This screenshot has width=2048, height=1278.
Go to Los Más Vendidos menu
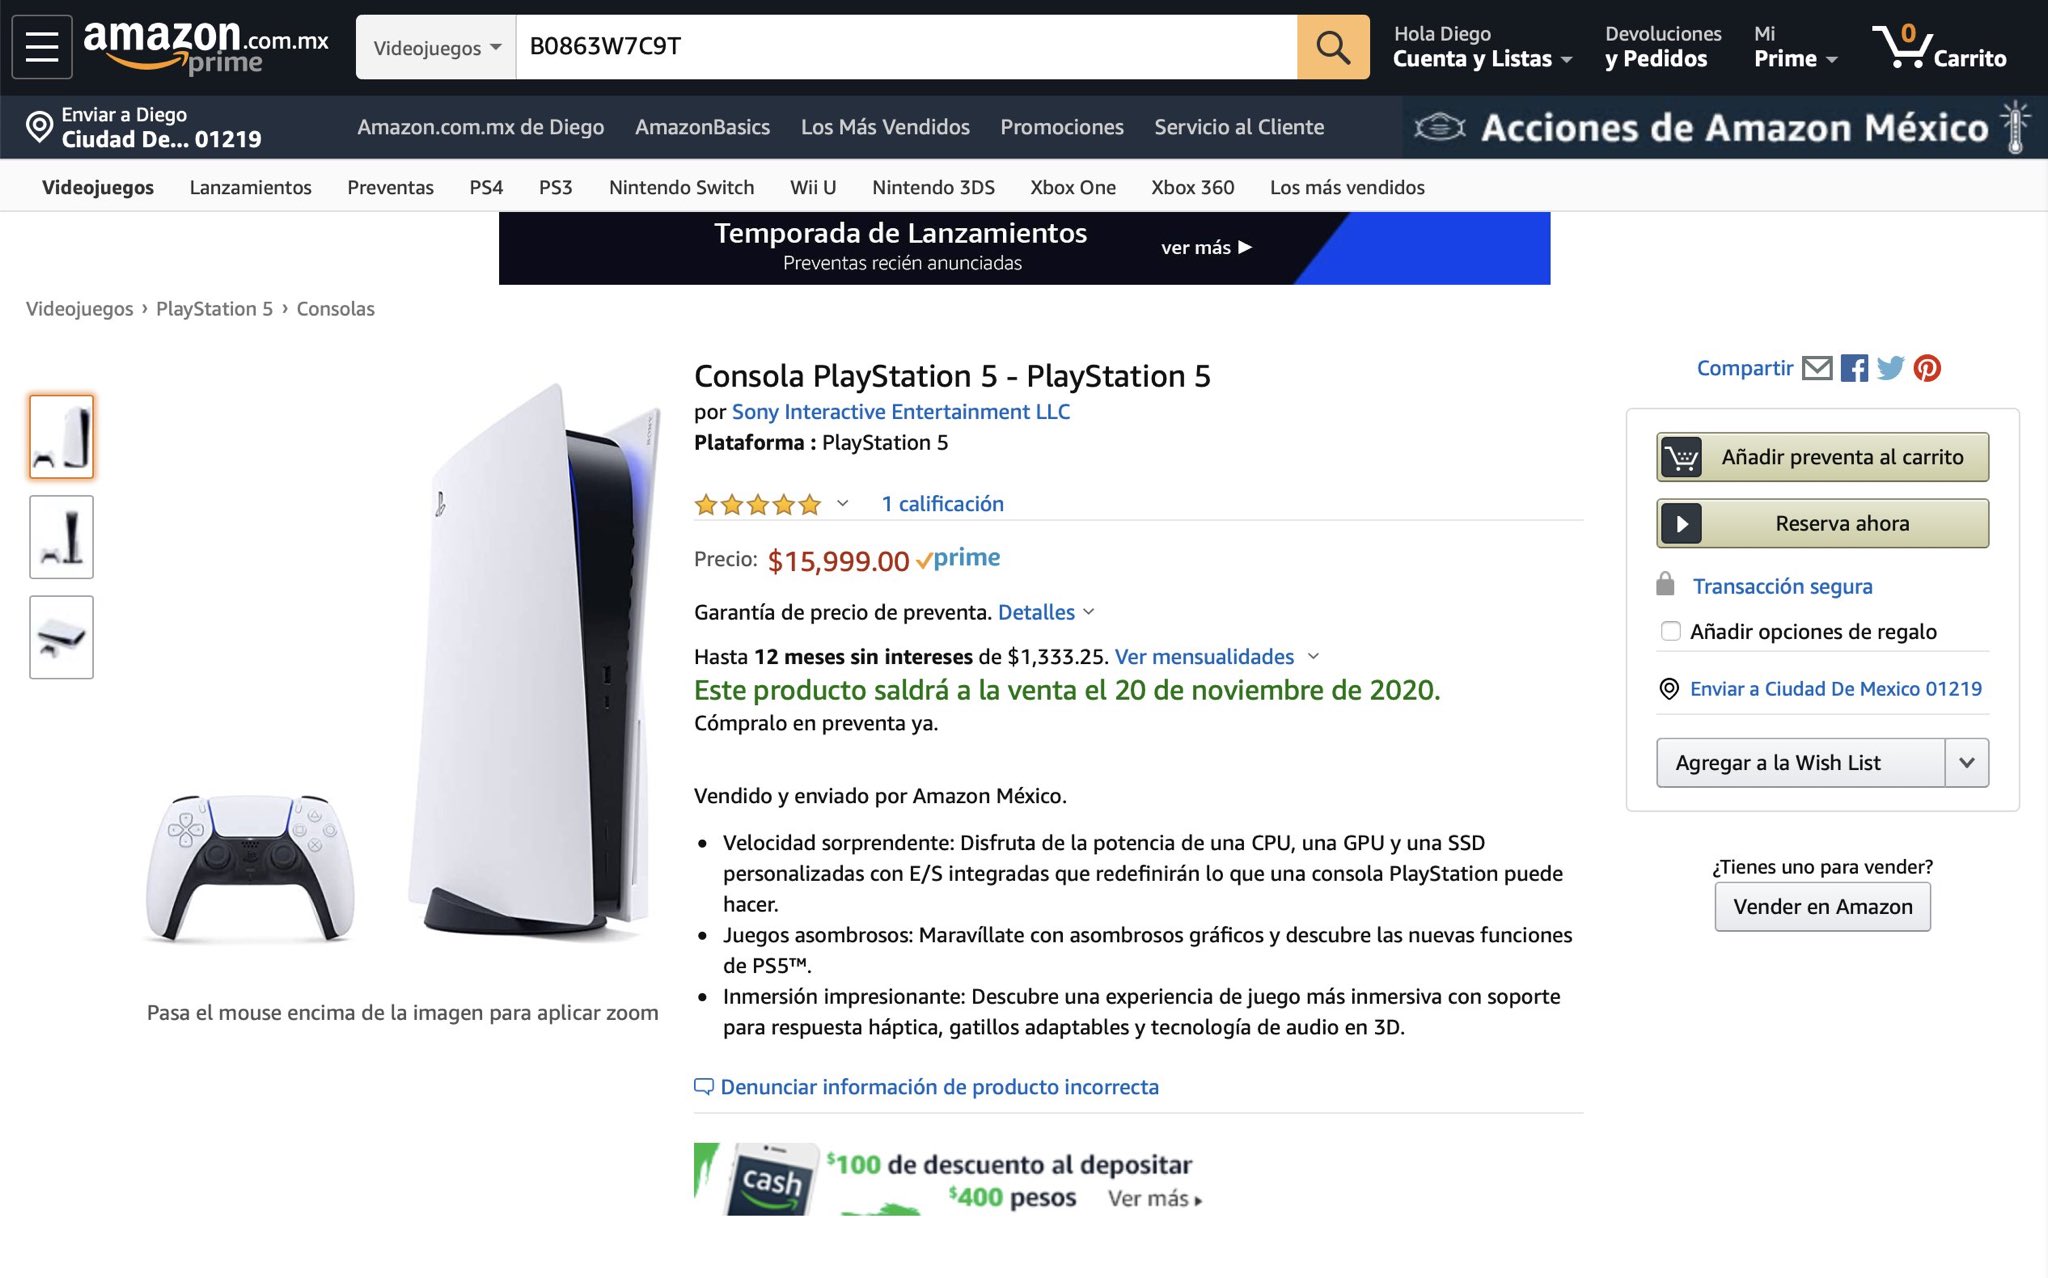coord(885,127)
